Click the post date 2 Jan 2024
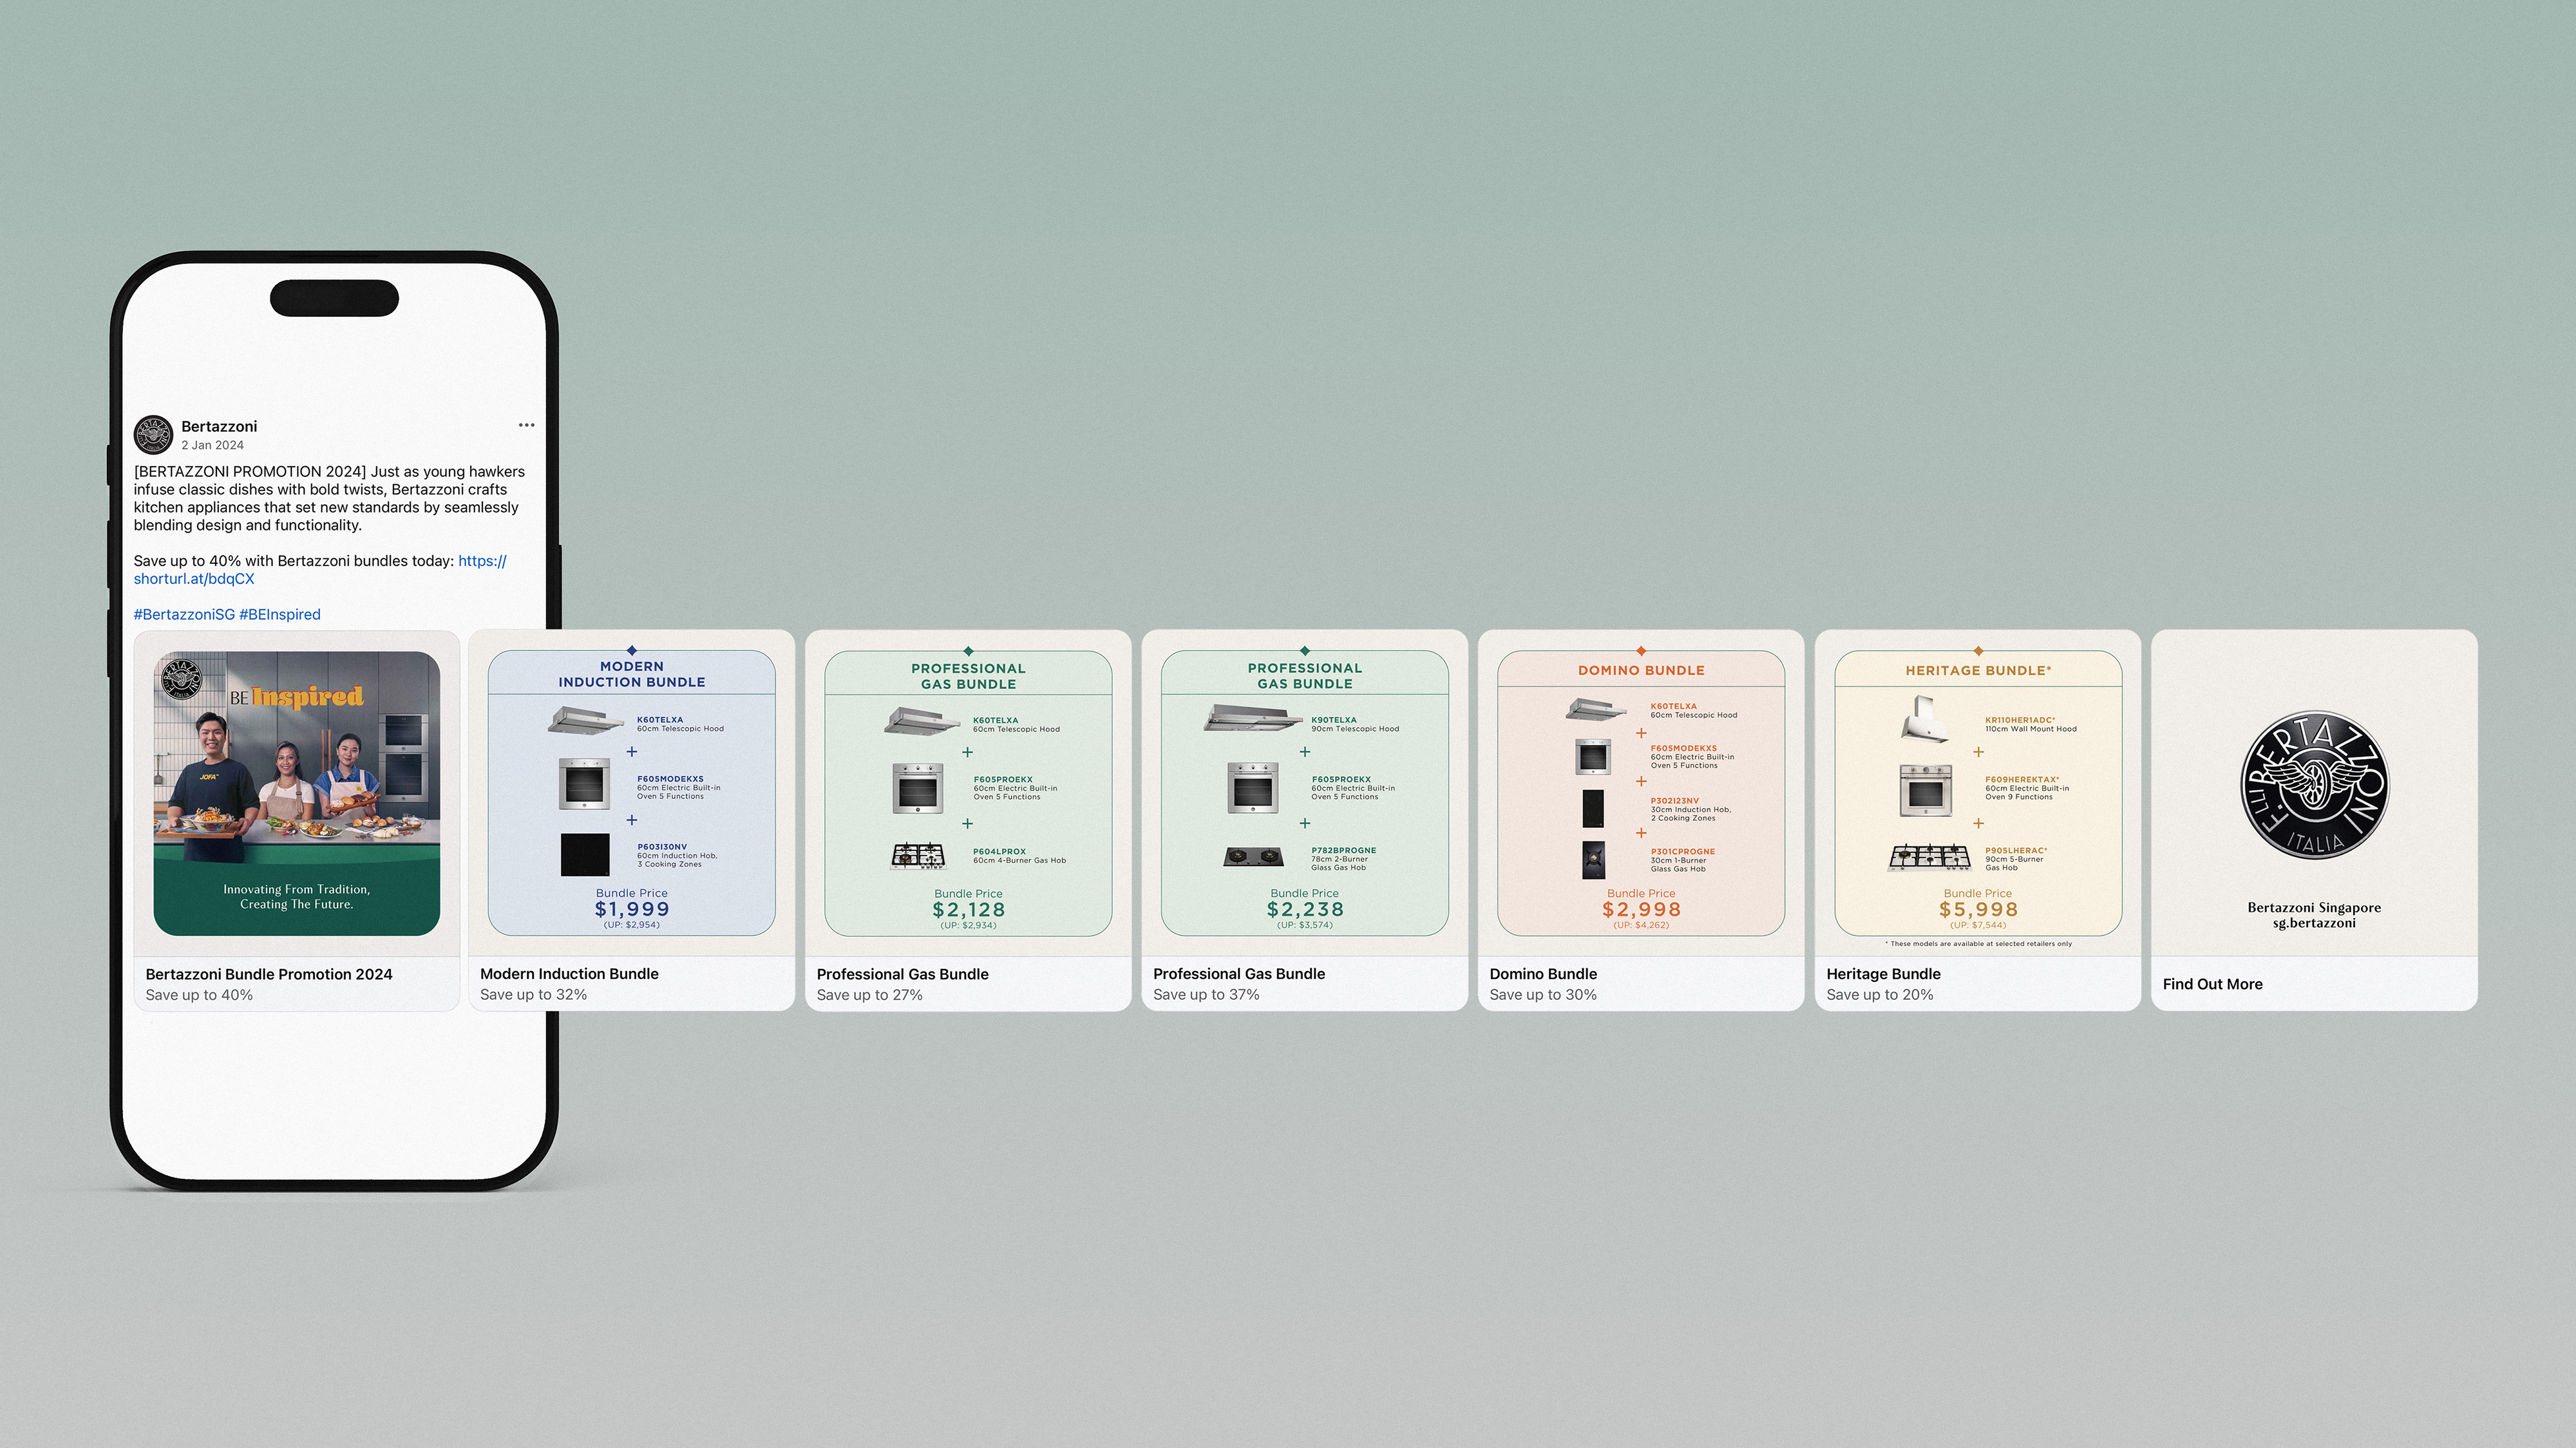Image resolution: width=2576 pixels, height=1448 pixels. pos(212,445)
